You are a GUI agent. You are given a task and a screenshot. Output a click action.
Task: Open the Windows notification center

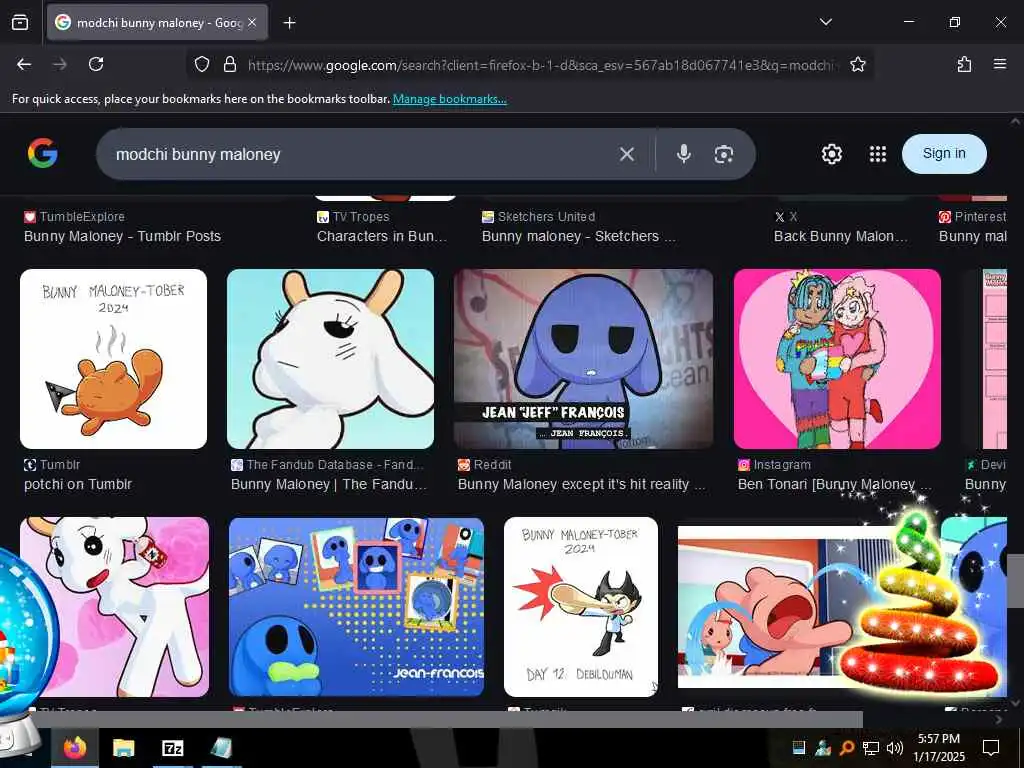(x=991, y=748)
